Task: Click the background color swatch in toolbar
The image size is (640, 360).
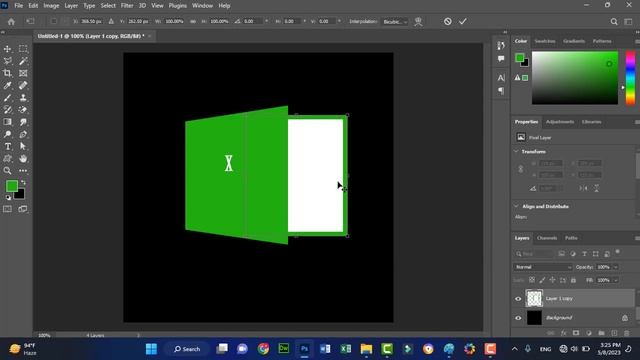Action: click(20, 195)
